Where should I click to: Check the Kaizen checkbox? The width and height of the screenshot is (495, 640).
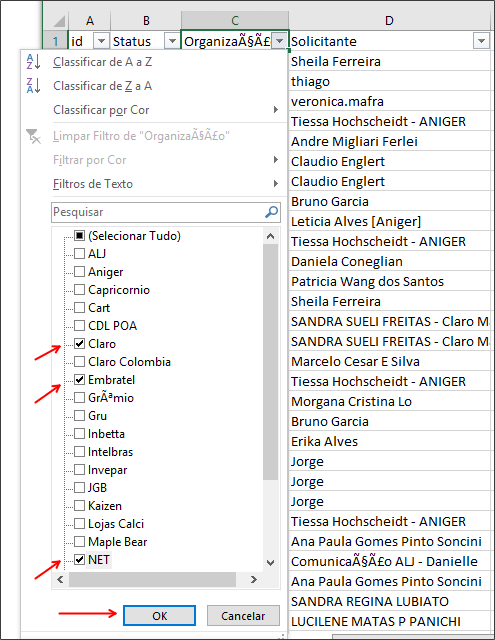[x=79, y=506]
